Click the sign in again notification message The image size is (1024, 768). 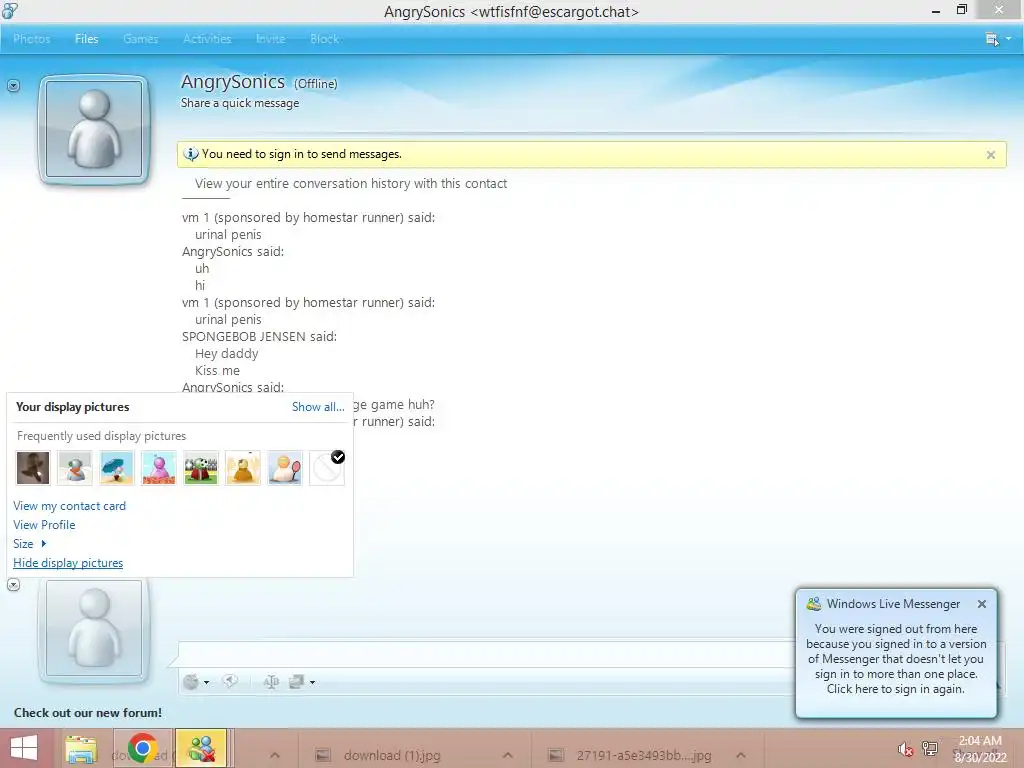[895, 659]
